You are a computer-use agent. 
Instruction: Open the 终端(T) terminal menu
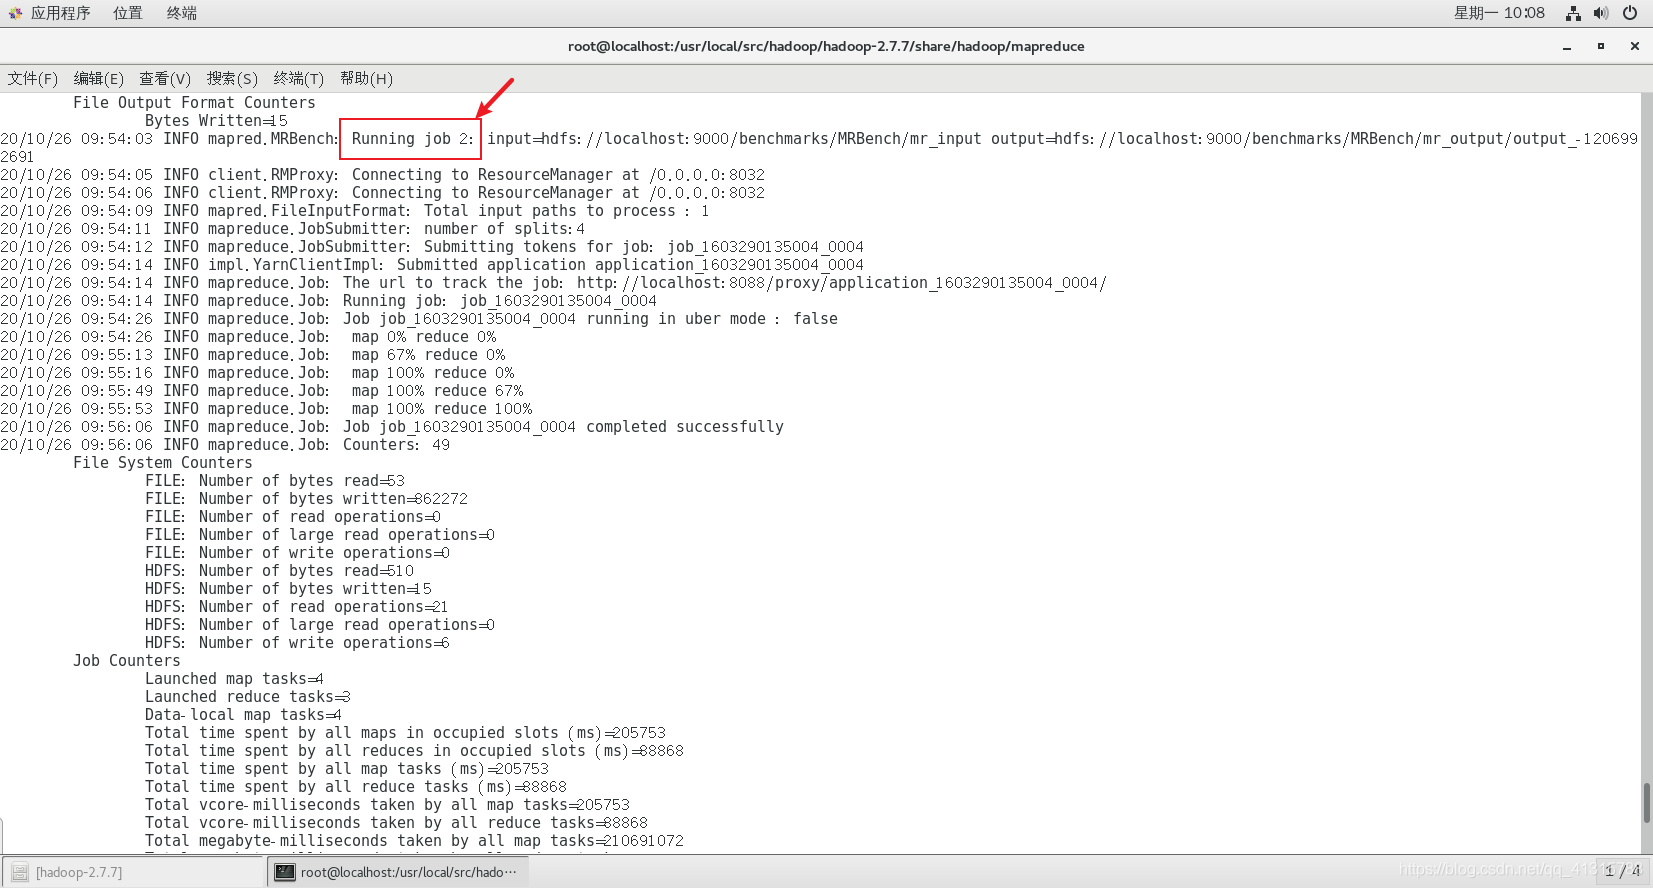coord(299,78)
